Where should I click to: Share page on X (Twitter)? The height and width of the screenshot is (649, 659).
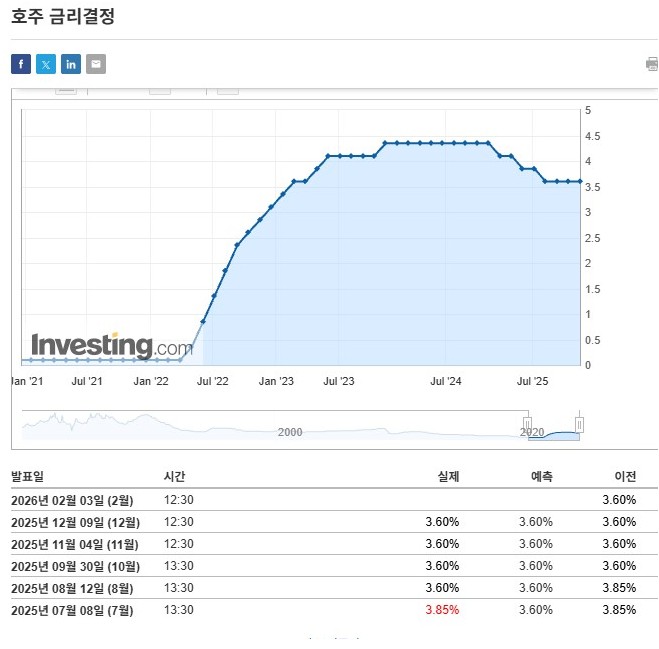pyautogui.click(x=46, y=64)
